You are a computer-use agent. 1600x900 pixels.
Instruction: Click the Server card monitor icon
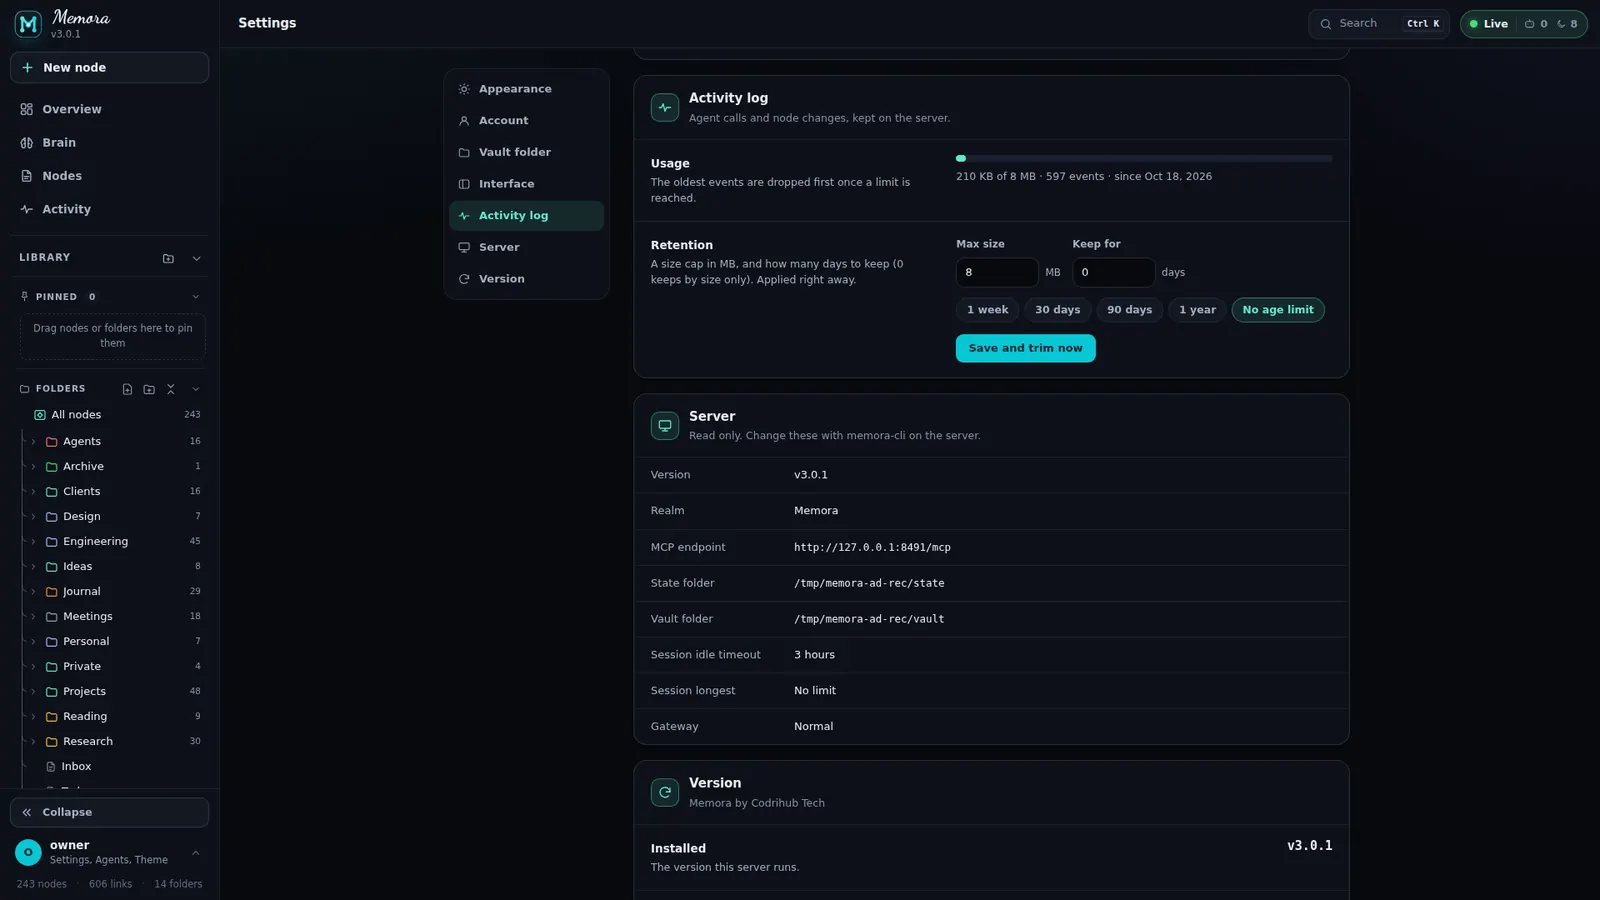tap(665, 425)
